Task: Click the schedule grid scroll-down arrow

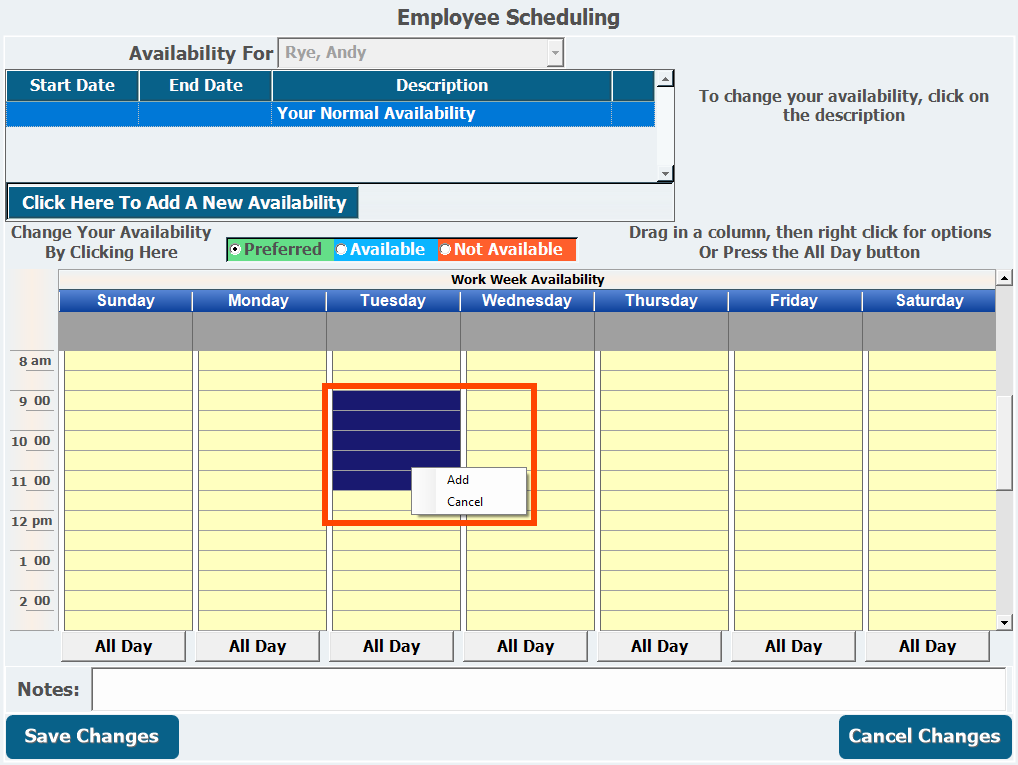Action: [x=1005, y=622]
